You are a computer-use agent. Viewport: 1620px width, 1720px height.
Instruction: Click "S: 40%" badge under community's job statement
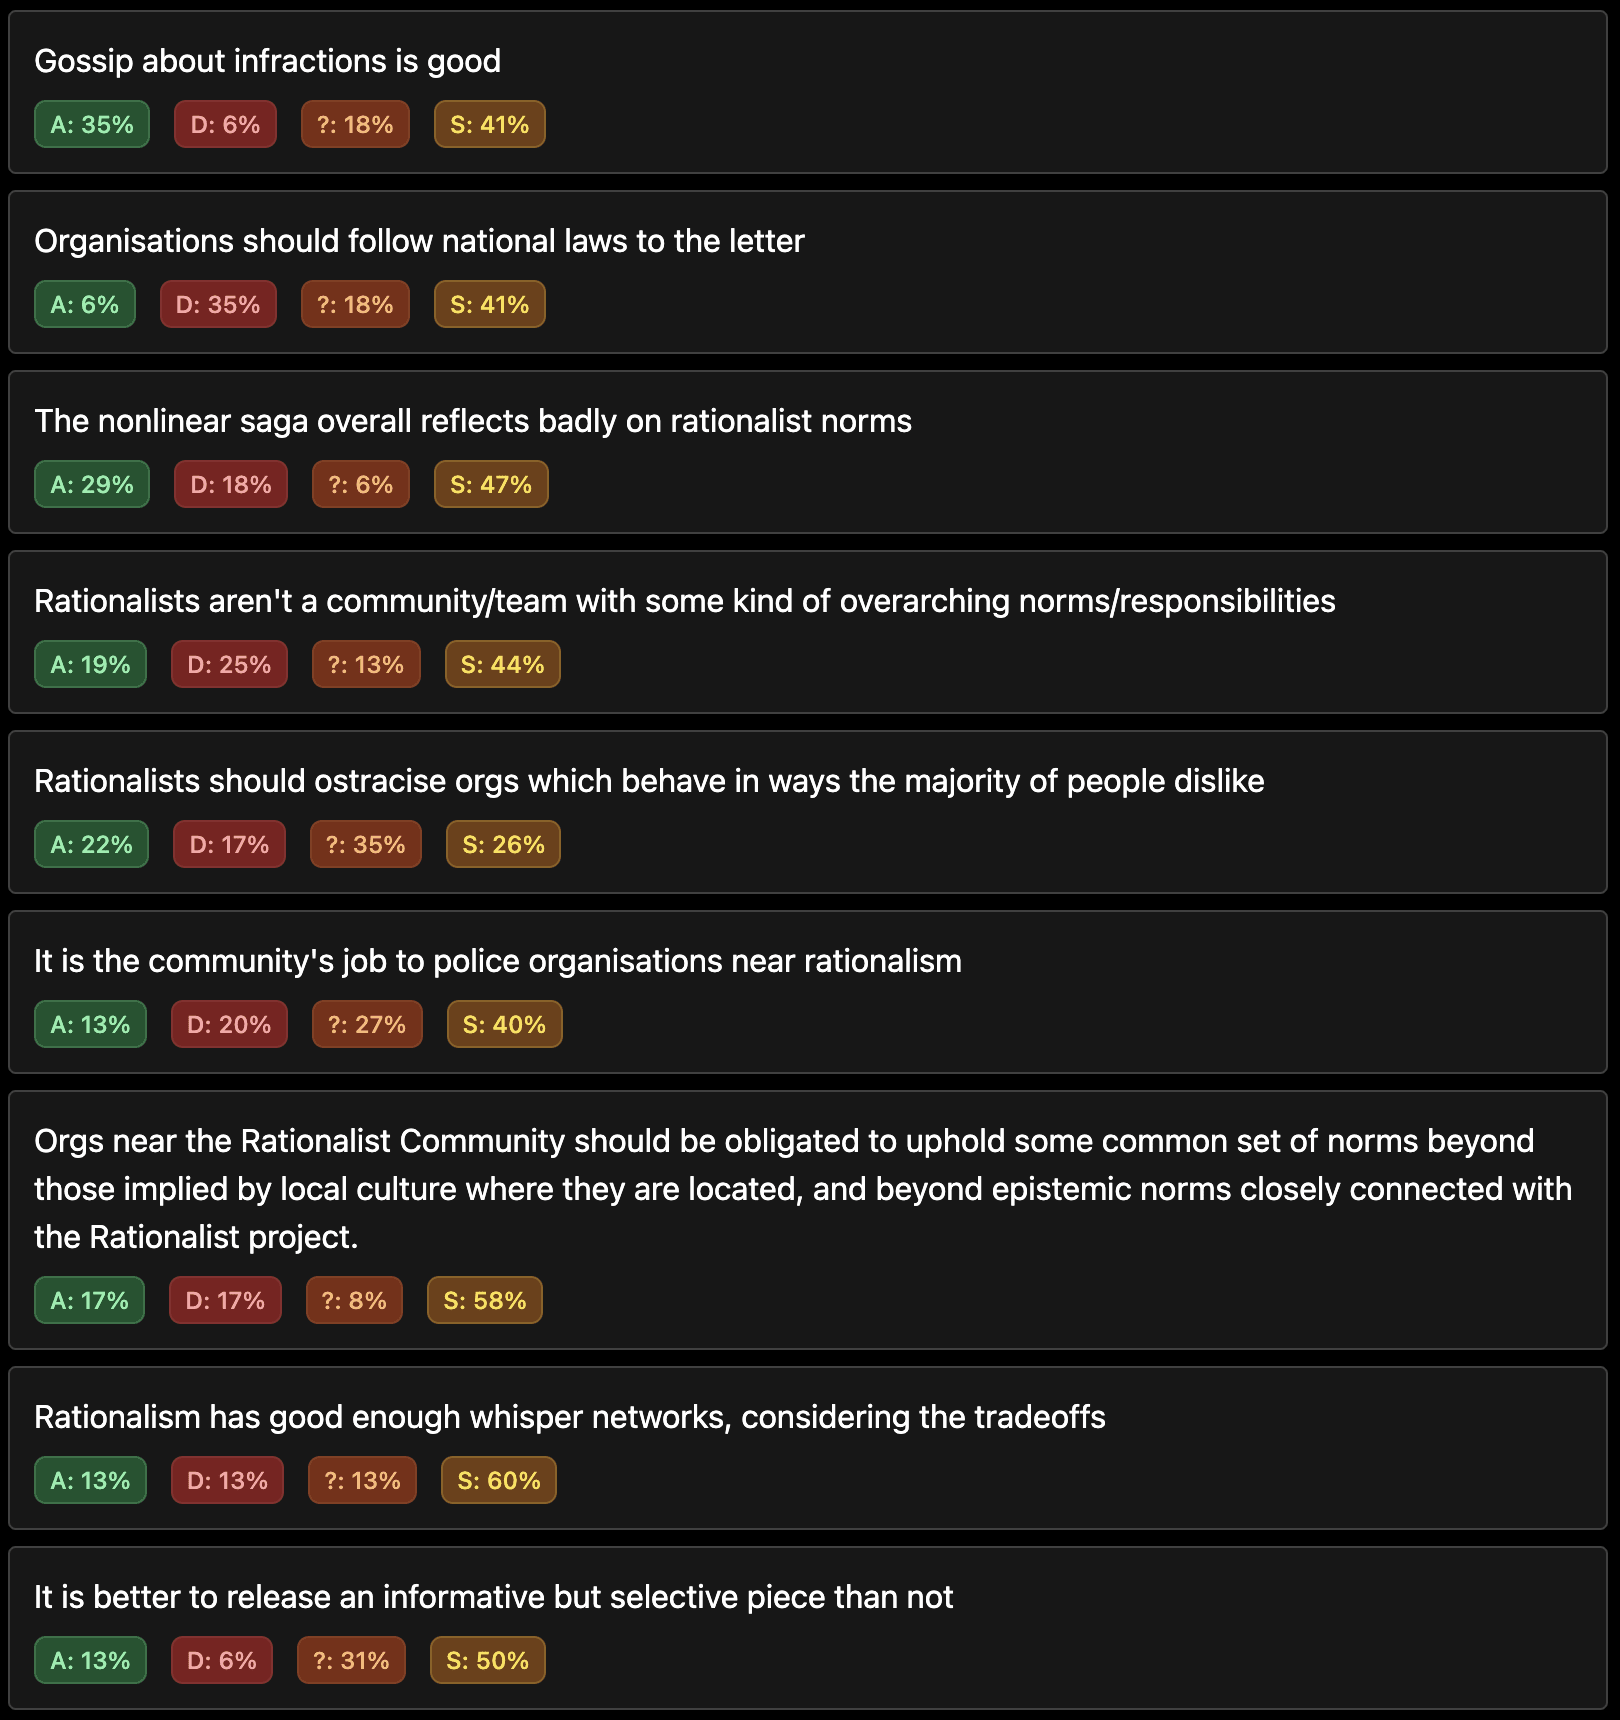[504, 1025]
